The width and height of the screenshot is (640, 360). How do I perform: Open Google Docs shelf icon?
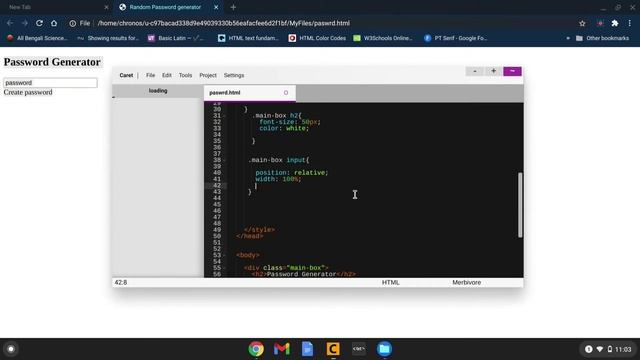point(307,349)
